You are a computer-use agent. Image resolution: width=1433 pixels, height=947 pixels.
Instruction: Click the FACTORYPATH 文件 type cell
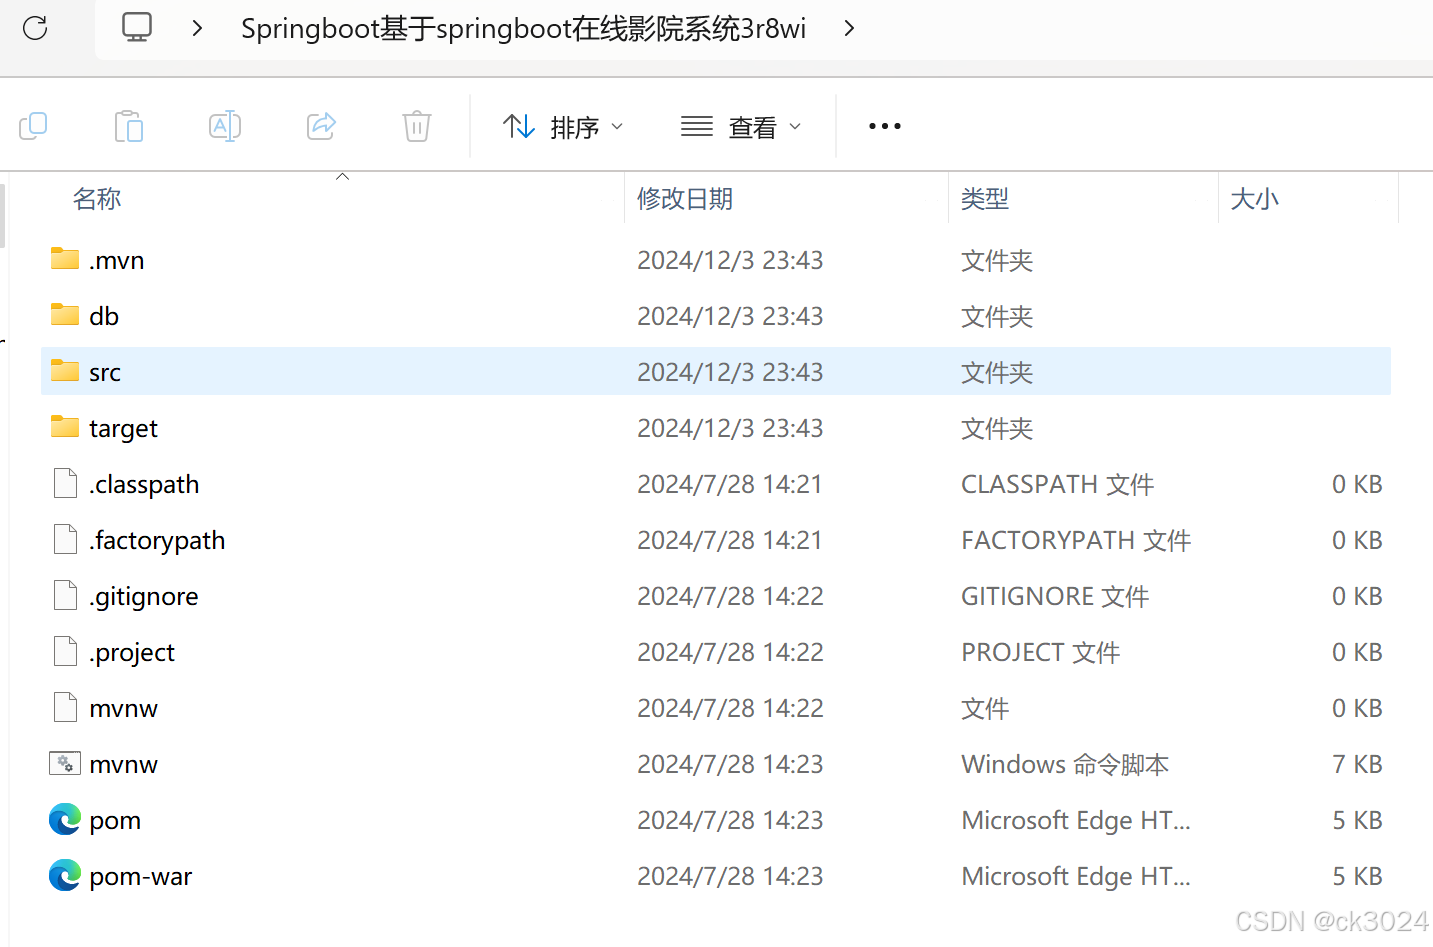point(1076,540)
